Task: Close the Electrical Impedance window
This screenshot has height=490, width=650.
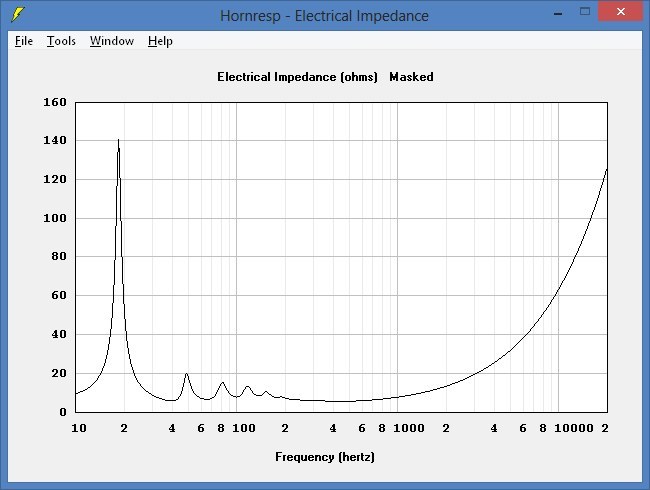Action: point(620,12)
